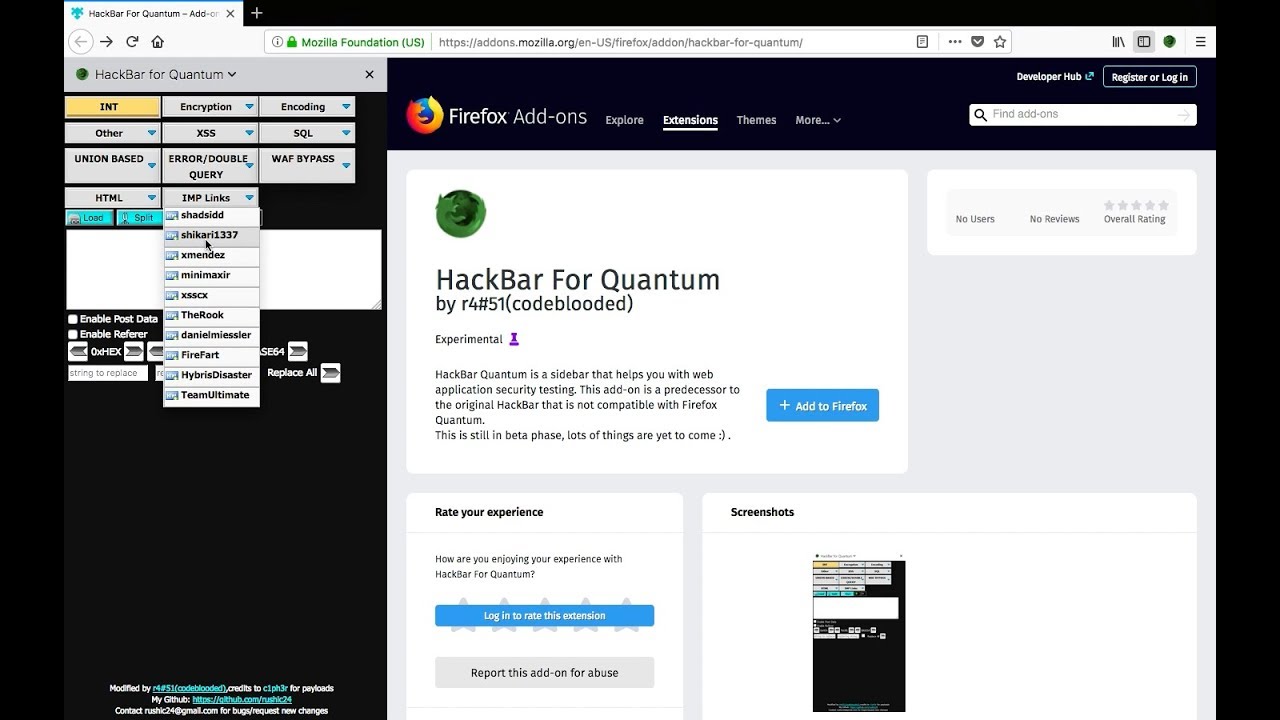Enable Referer checkbox
The height and width of the screenshot is (720, 1280).
(x=73, y=334)
